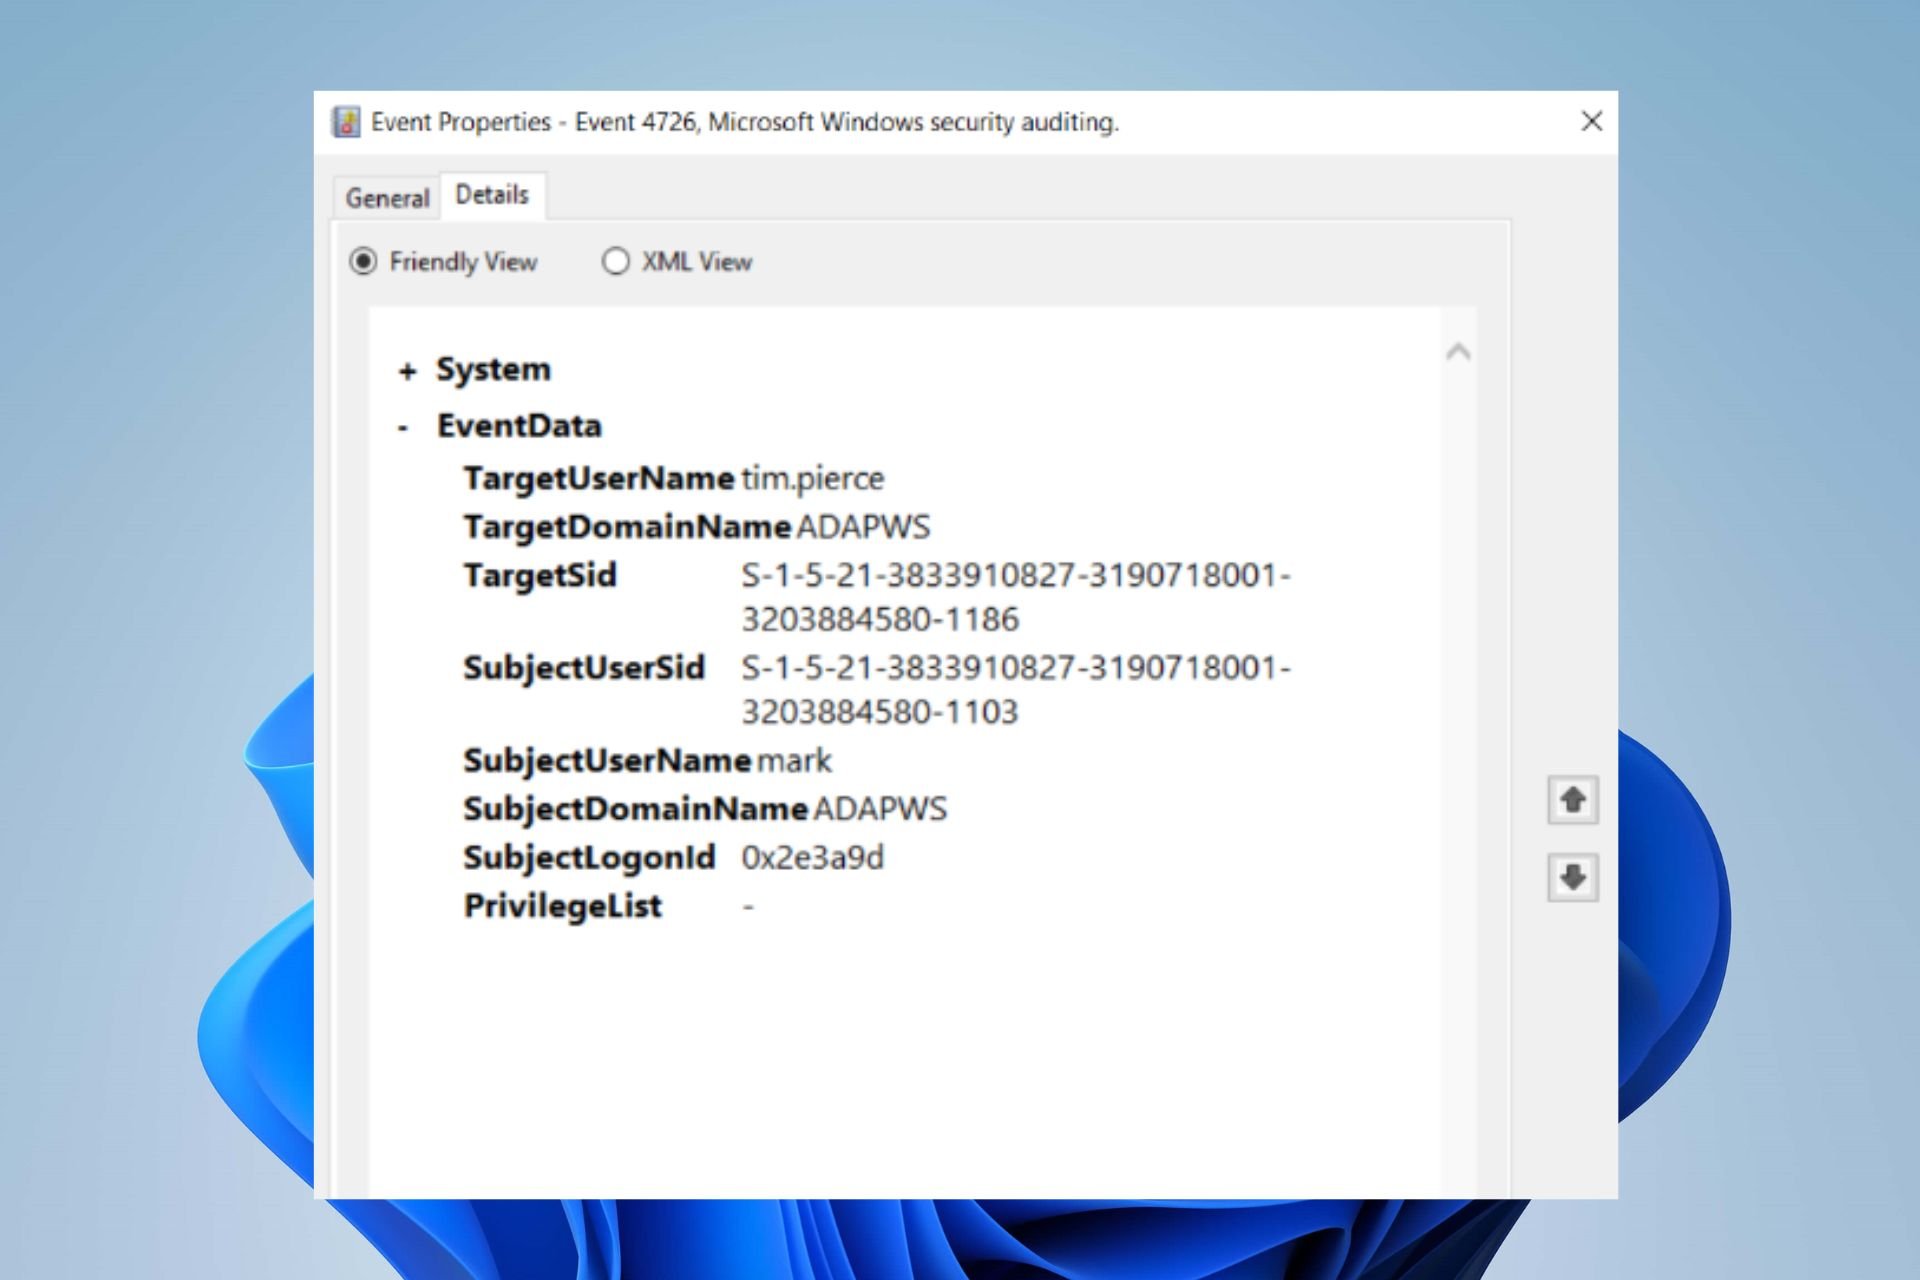1920x1280 pixels.
Task: Click the value mark
Action: pyautogui.click(x=794, y=761)
